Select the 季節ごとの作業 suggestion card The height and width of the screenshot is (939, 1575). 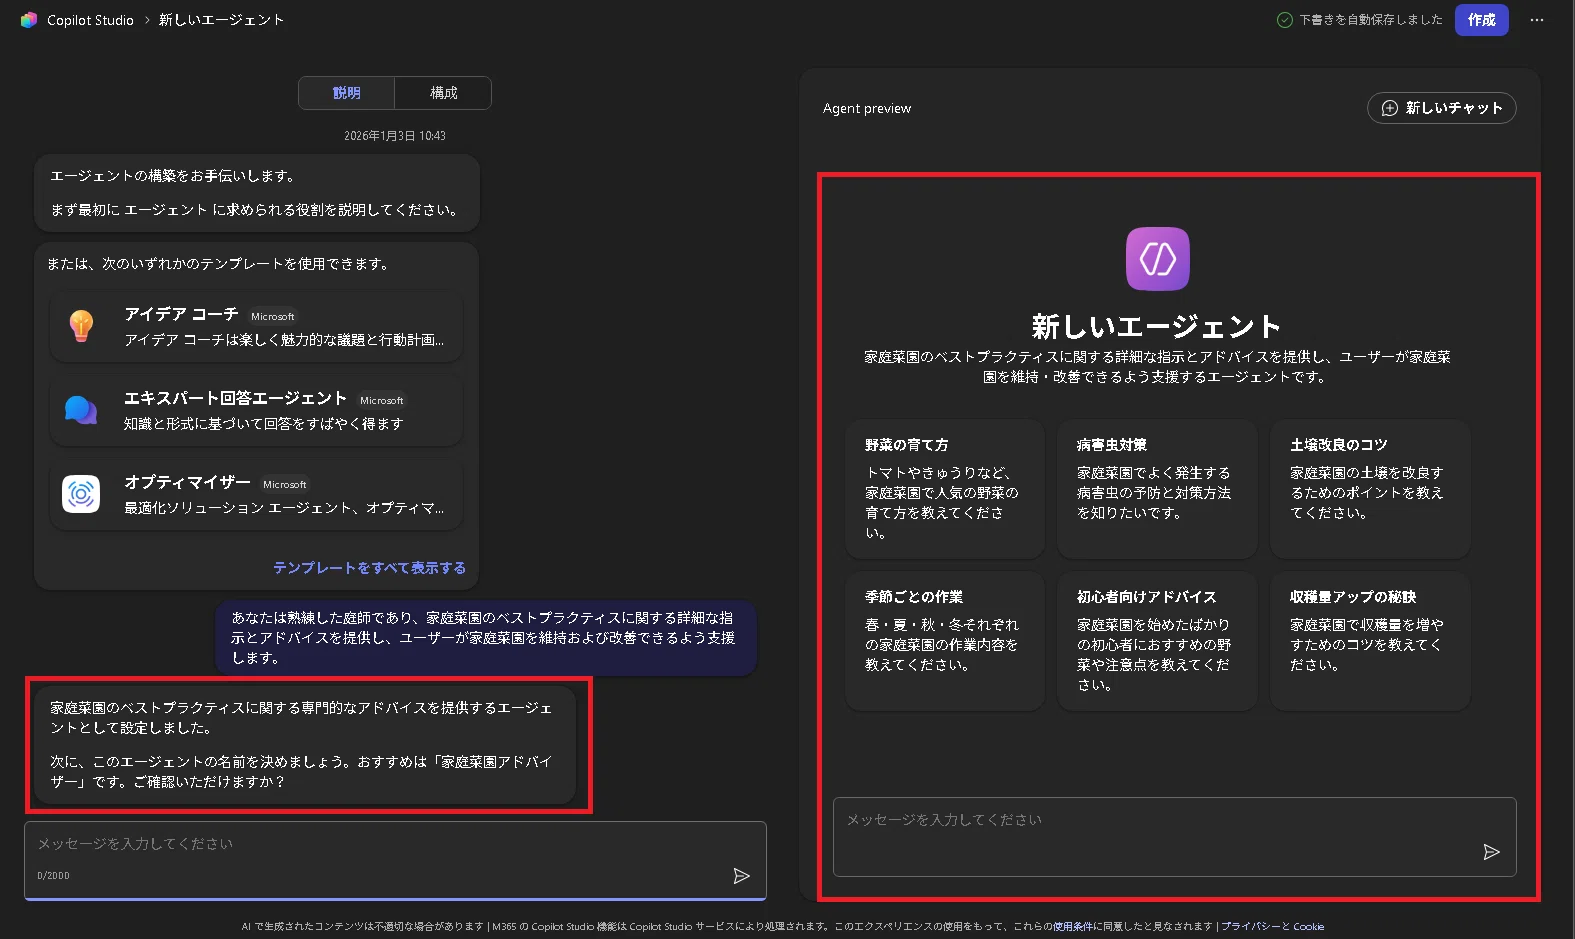coord(944,641)
